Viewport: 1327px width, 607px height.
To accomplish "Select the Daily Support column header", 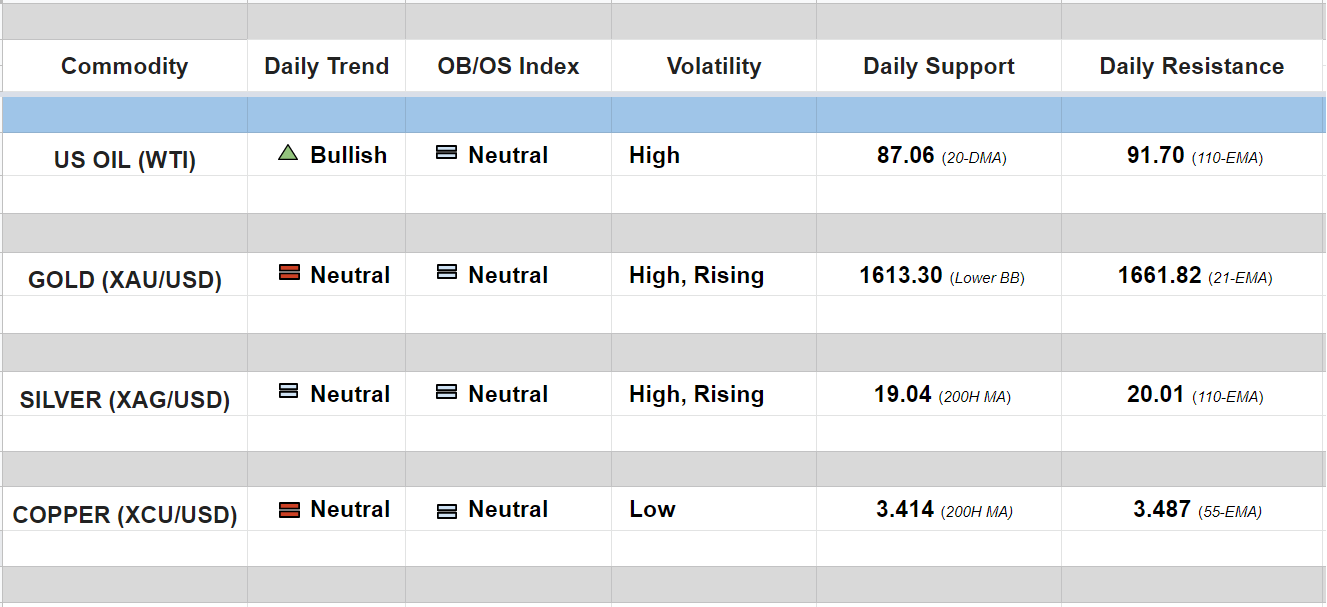I will (939, 66).
